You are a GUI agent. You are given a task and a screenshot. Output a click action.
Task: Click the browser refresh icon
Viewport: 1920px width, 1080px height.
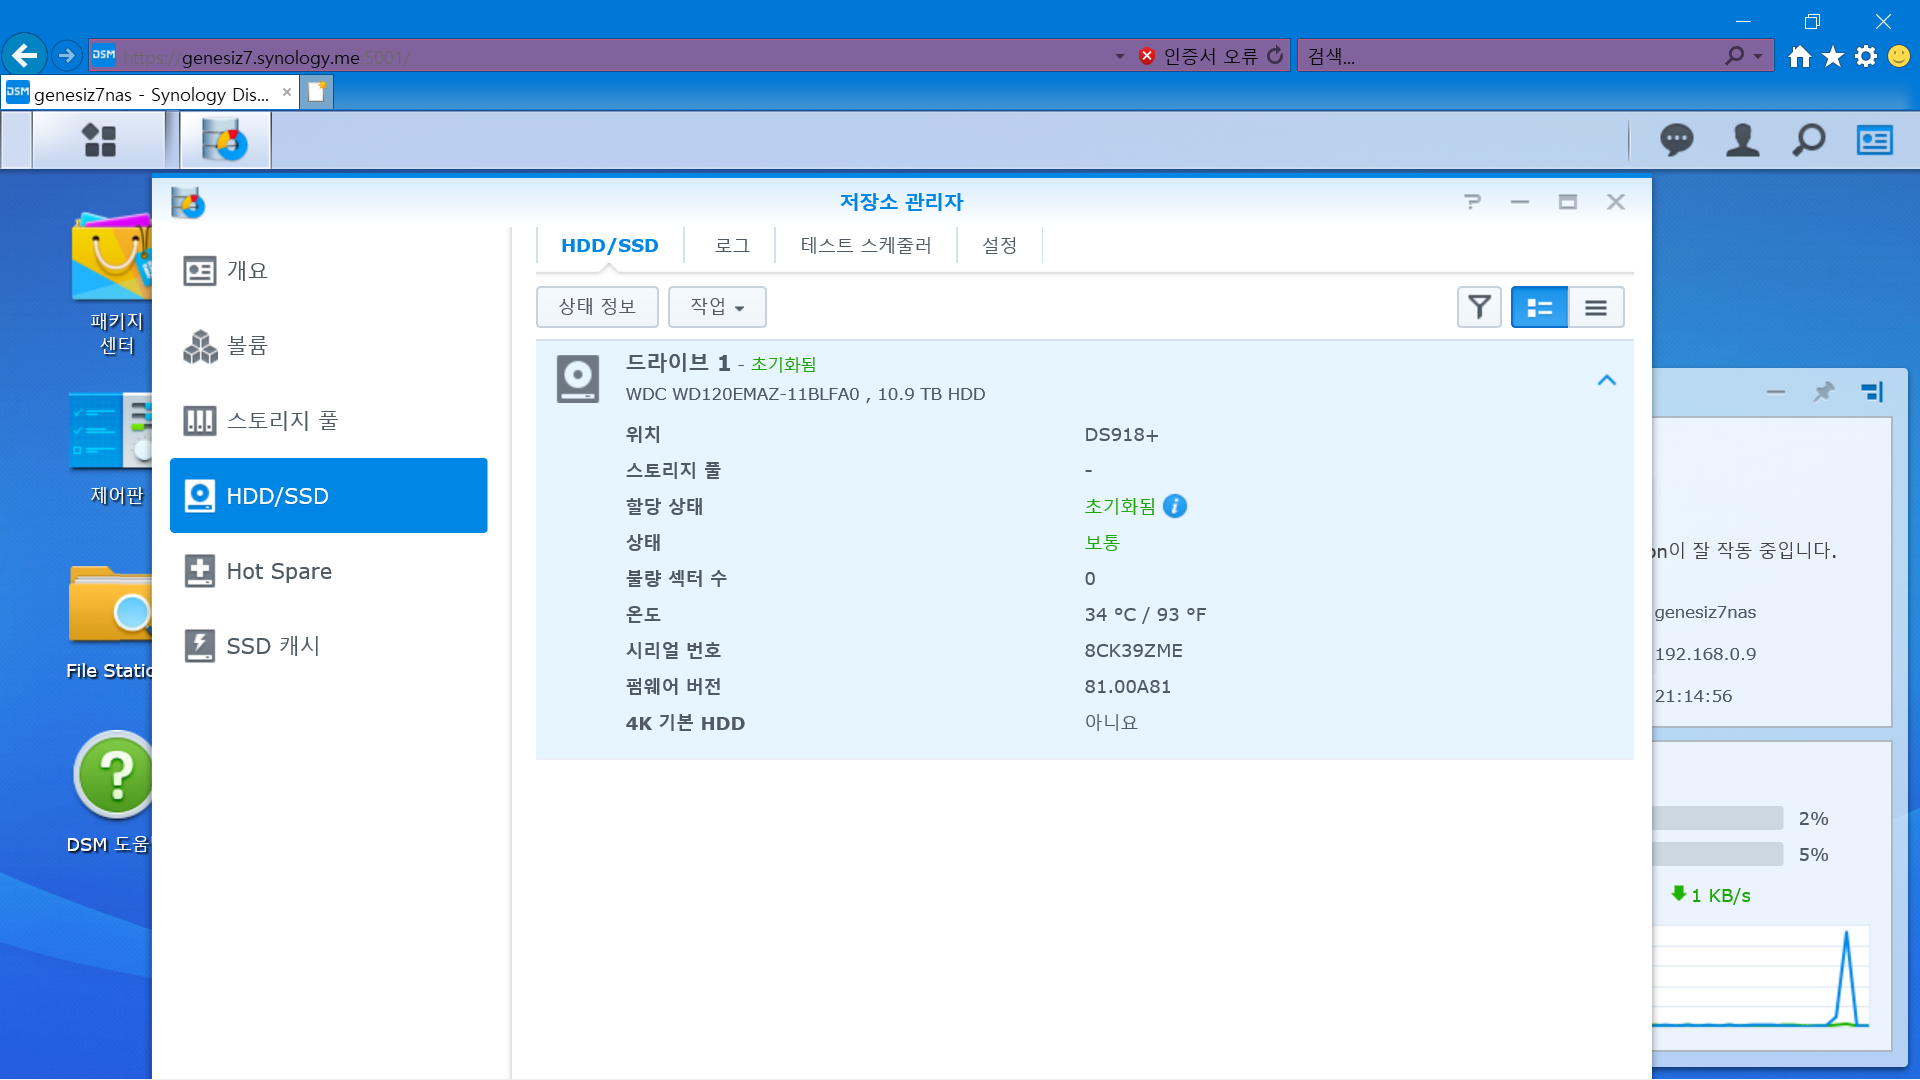point(1275,56)
